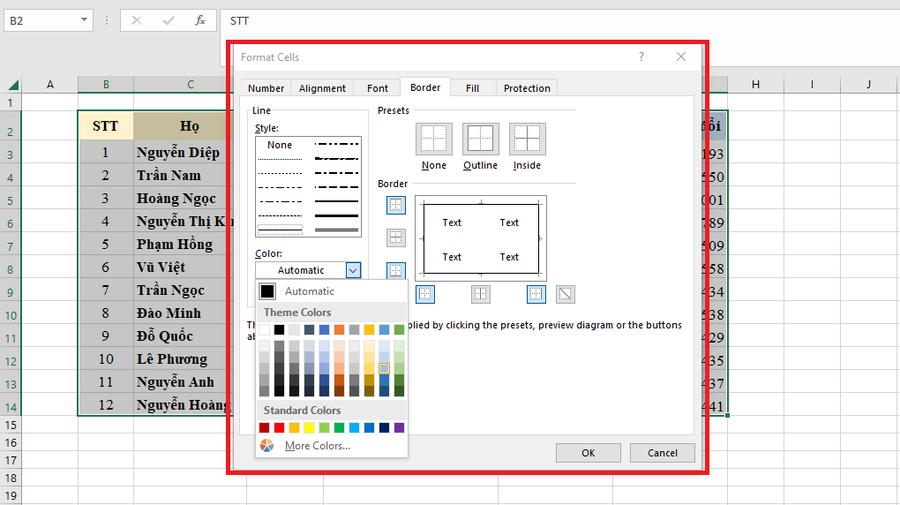Toggle the right border button

536,294
